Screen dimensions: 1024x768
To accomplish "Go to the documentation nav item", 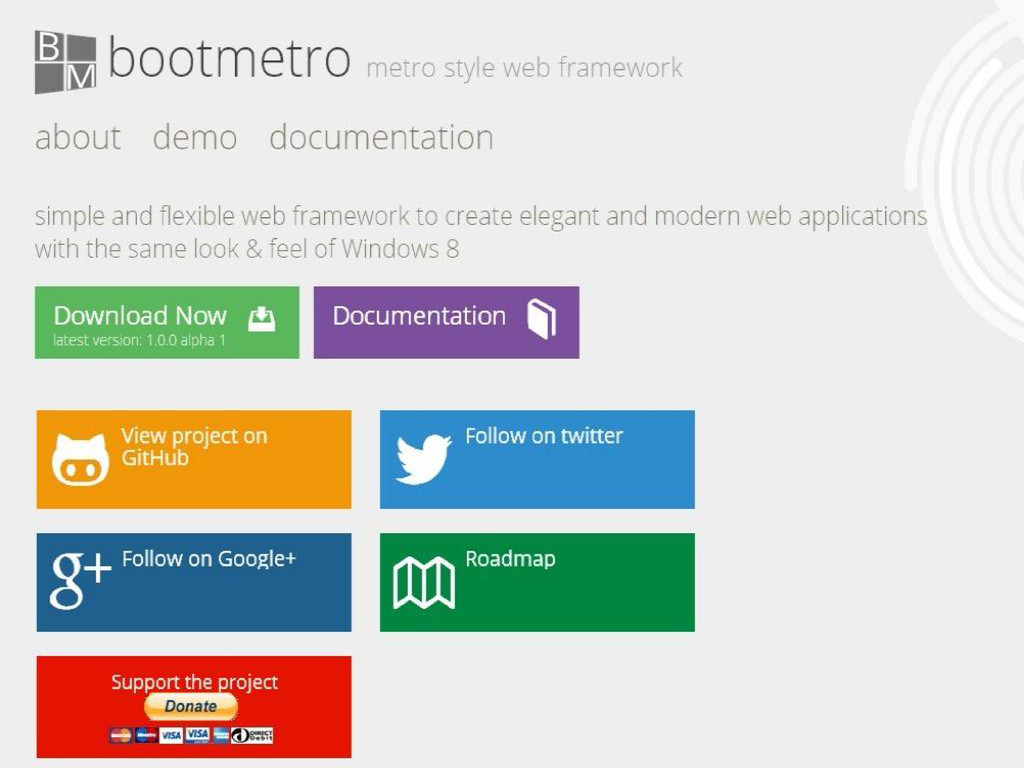I will point(381,138).
